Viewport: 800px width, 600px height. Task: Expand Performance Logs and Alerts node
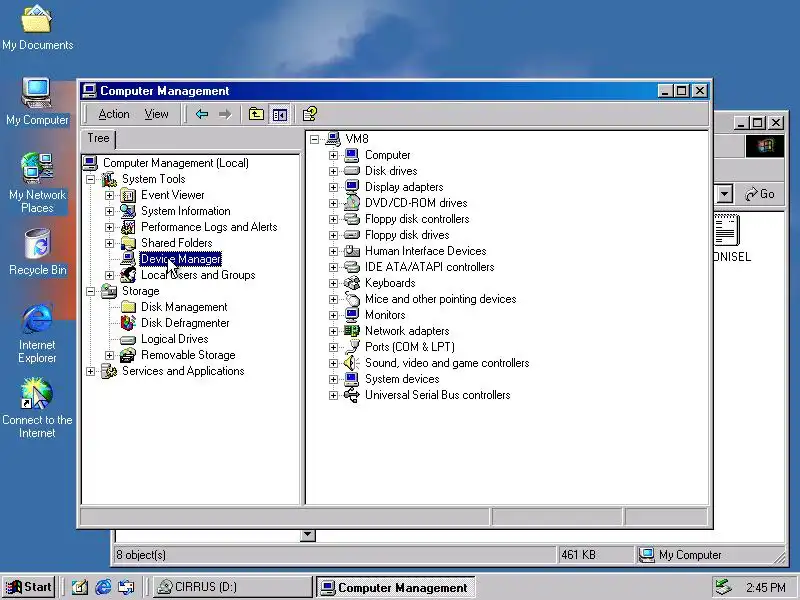click(x=109, y=227)
